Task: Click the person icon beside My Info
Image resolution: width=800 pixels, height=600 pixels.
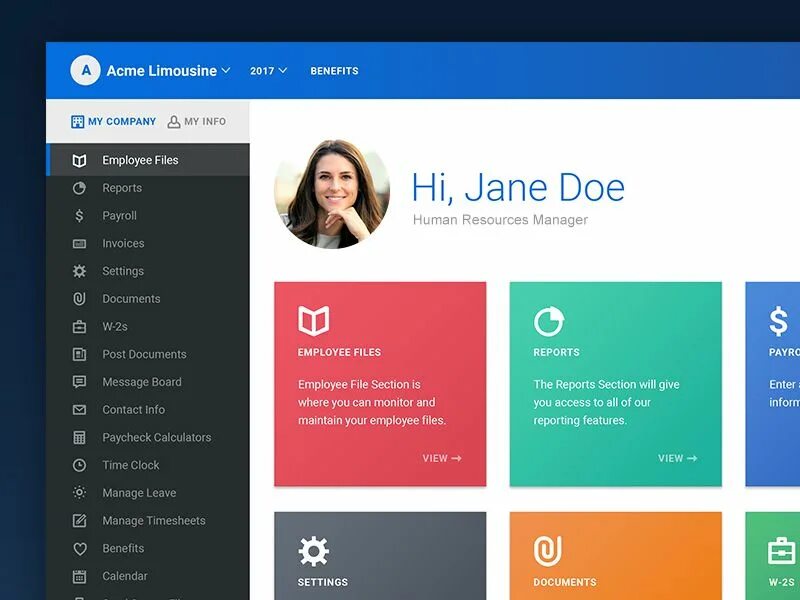Action: [173, 121]
